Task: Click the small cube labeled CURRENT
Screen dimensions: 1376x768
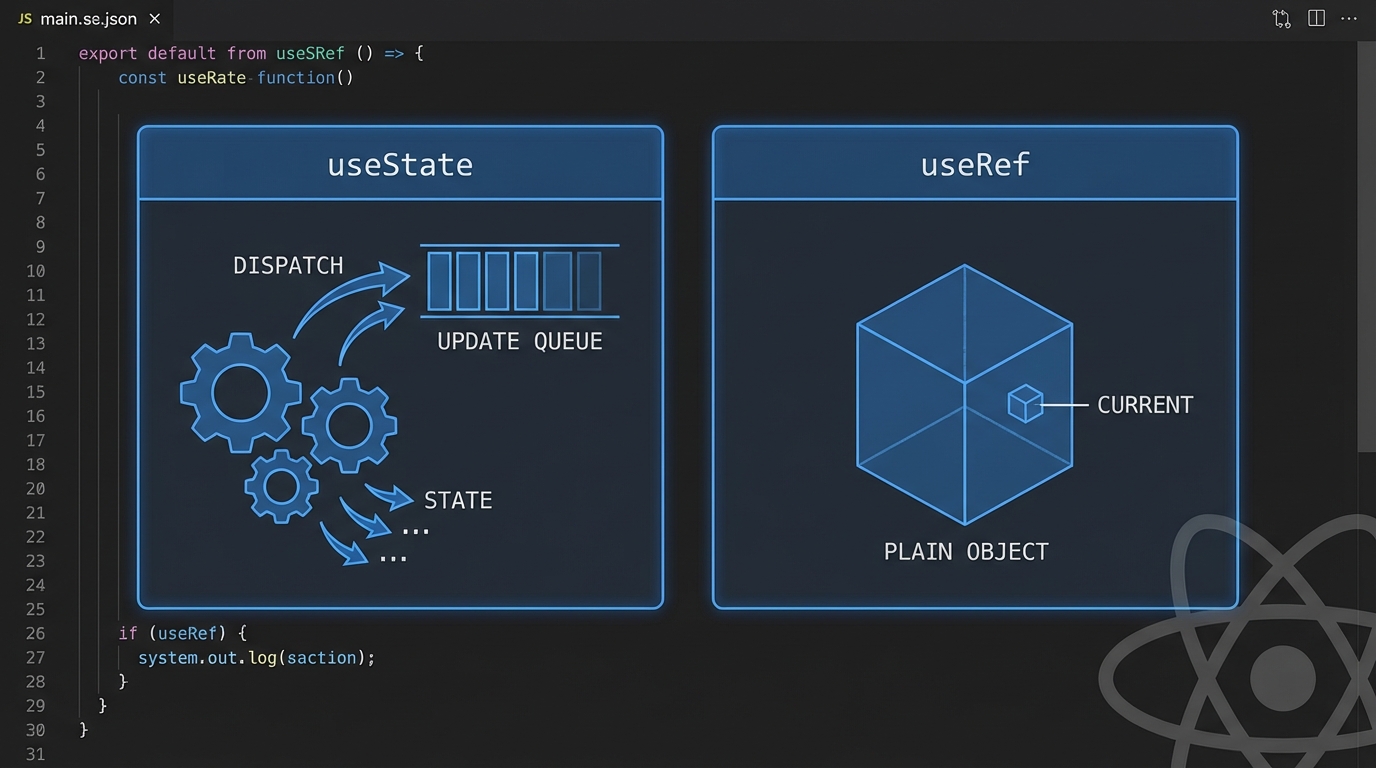Action: point(1025,404)
